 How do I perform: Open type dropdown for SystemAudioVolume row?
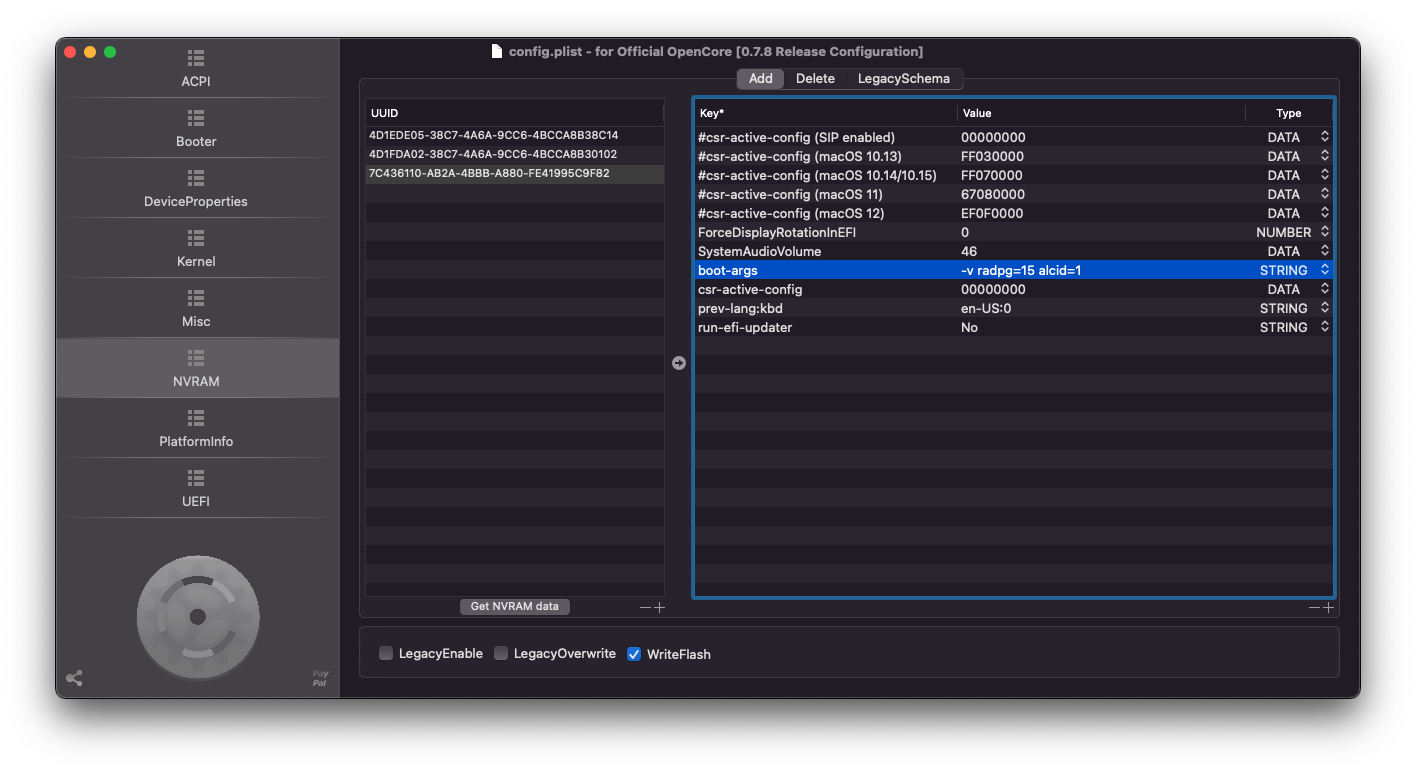(1324, 251)
